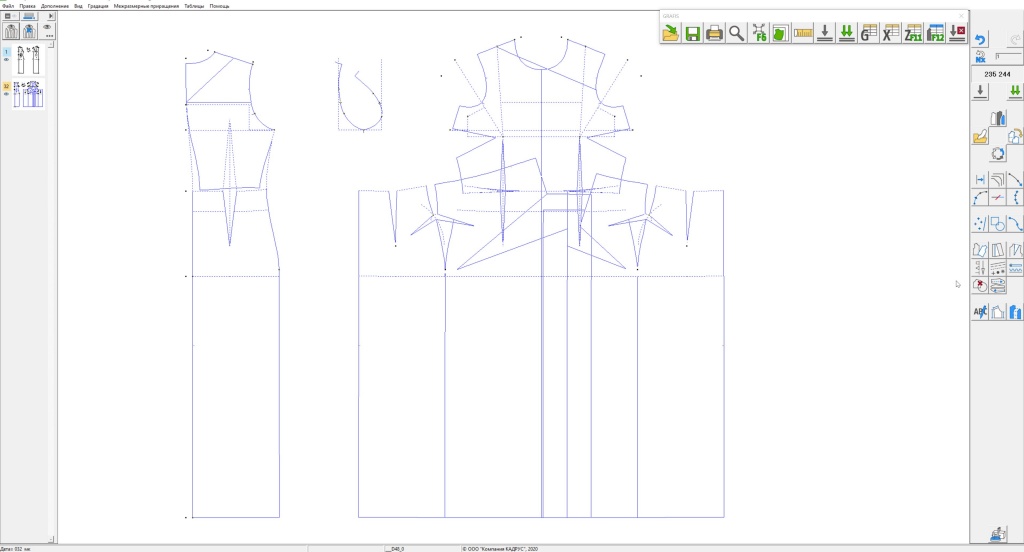Click the Z F11 table icon

(x=913, y=33)
